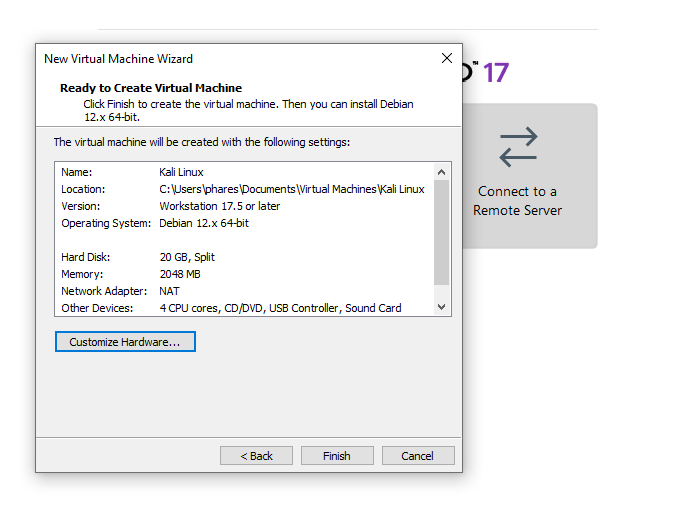Click the 'Ready to Create Virtual Machine' heading
677x514 pixels.
click(x=151, y=88)
